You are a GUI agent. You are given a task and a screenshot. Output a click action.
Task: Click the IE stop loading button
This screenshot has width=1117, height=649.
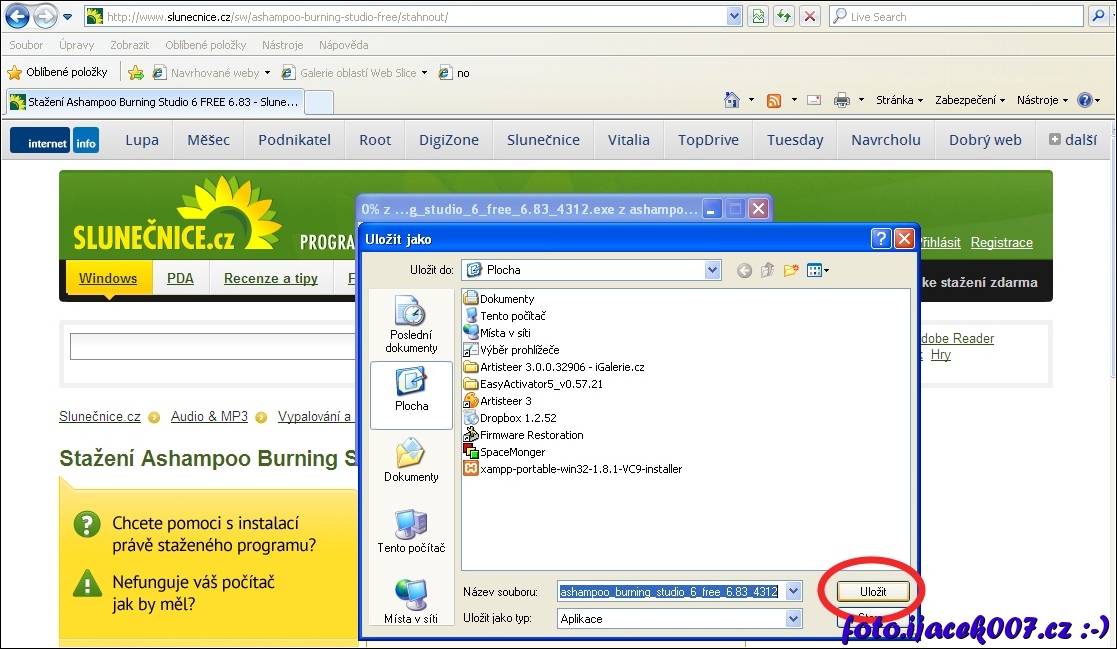[810, 17]
